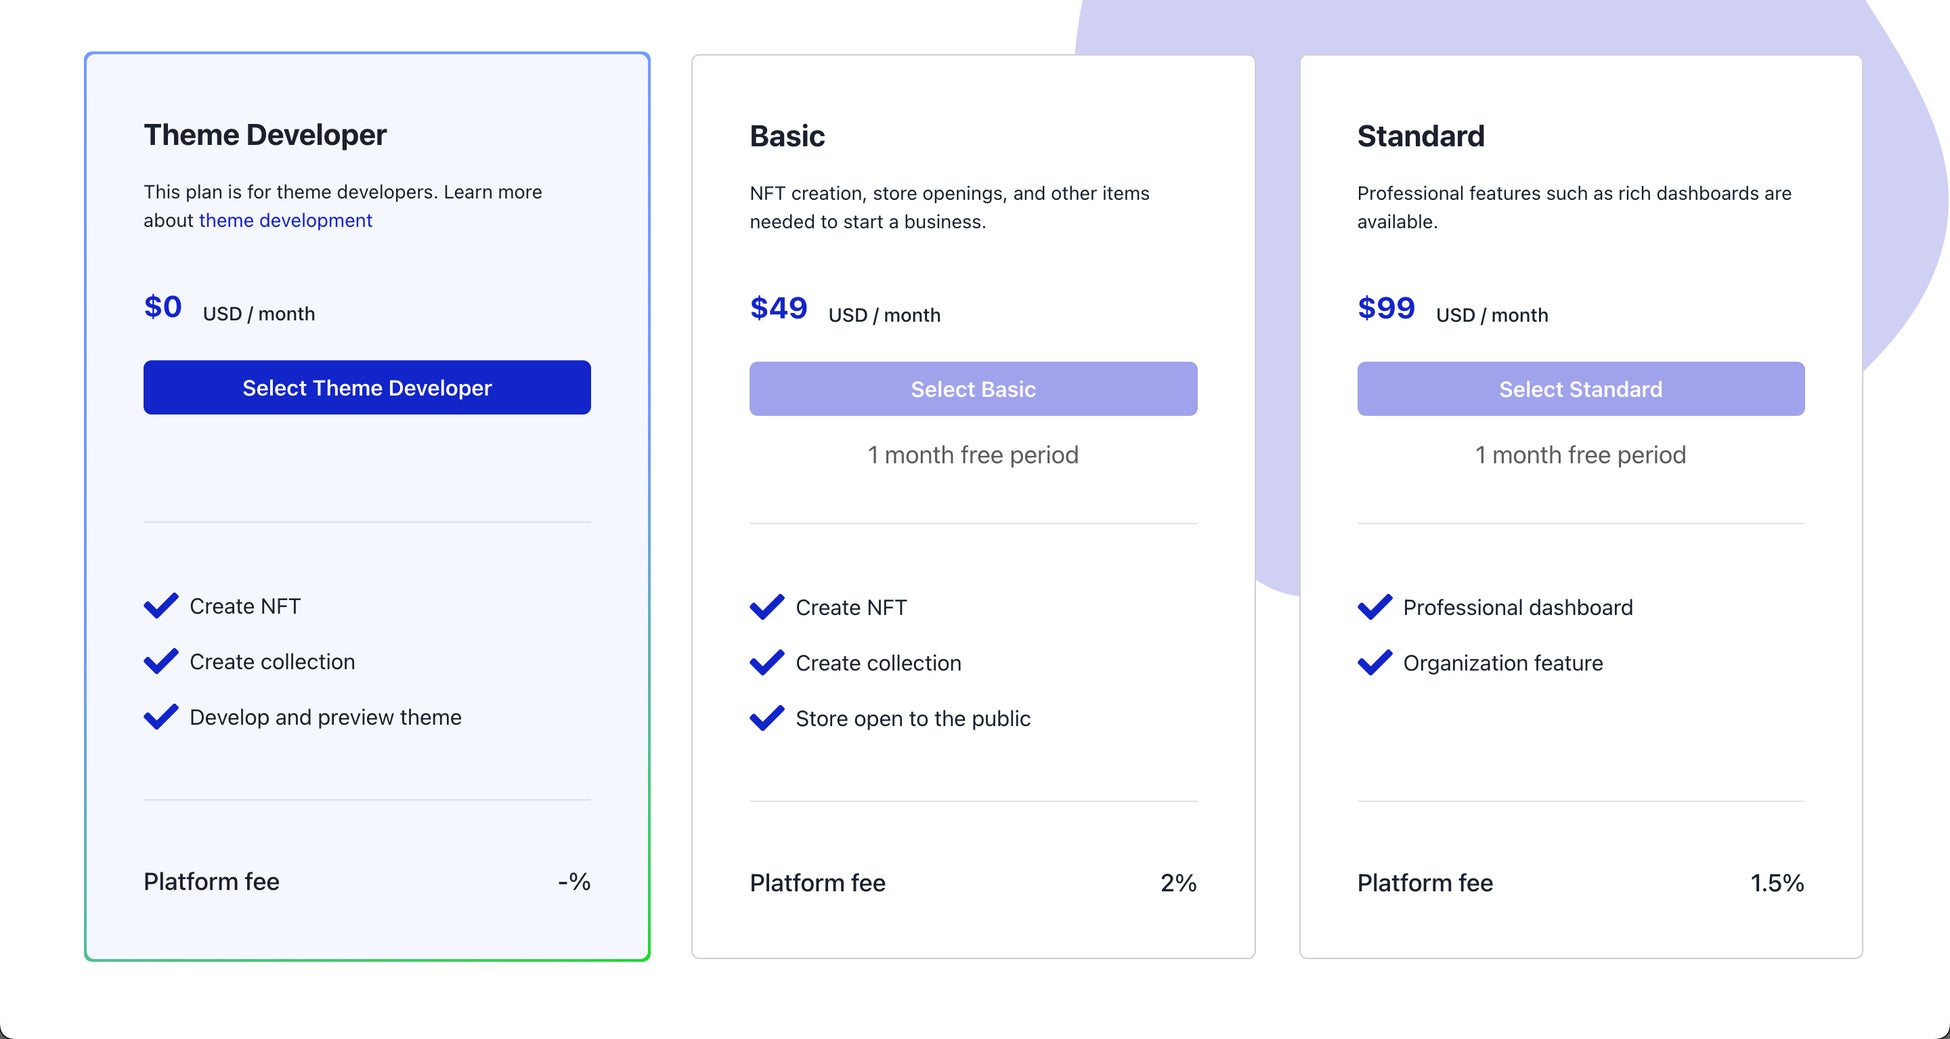This screenshot has height=1039, width=1950.
Task: Click the $49 price on Basic plan
Action: (x=778, y=308)
